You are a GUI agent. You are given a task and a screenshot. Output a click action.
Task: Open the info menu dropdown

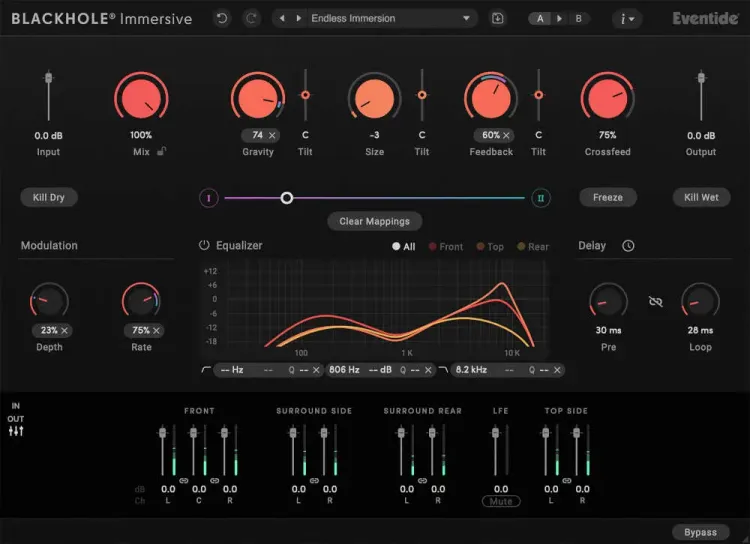627,19
